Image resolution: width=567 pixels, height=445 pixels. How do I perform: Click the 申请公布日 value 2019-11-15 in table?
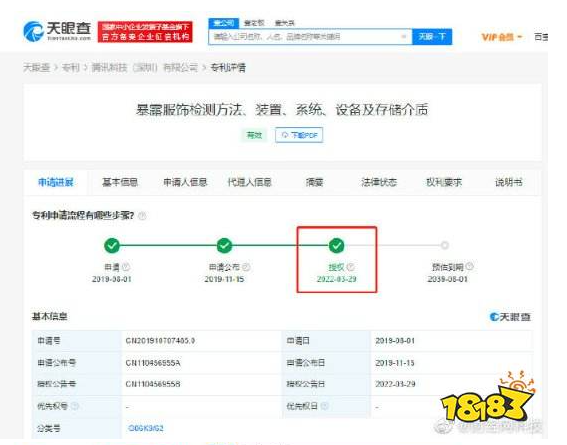coord(395,363)
